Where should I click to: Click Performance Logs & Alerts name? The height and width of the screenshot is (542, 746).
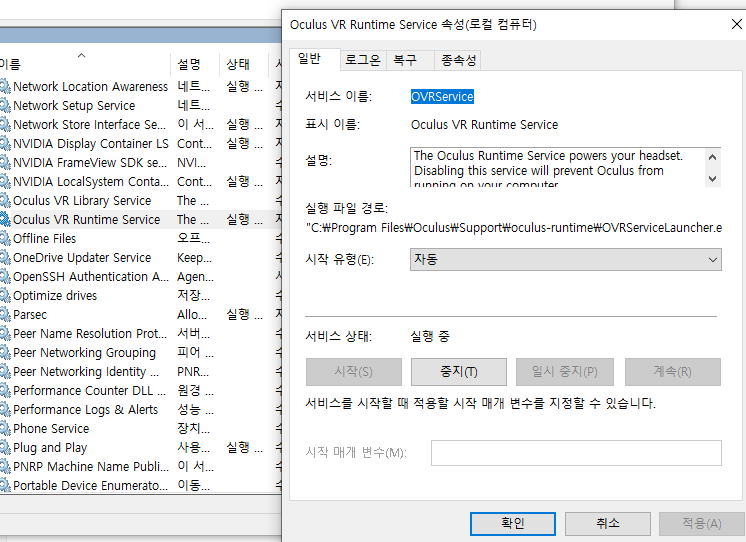point(85,410)
